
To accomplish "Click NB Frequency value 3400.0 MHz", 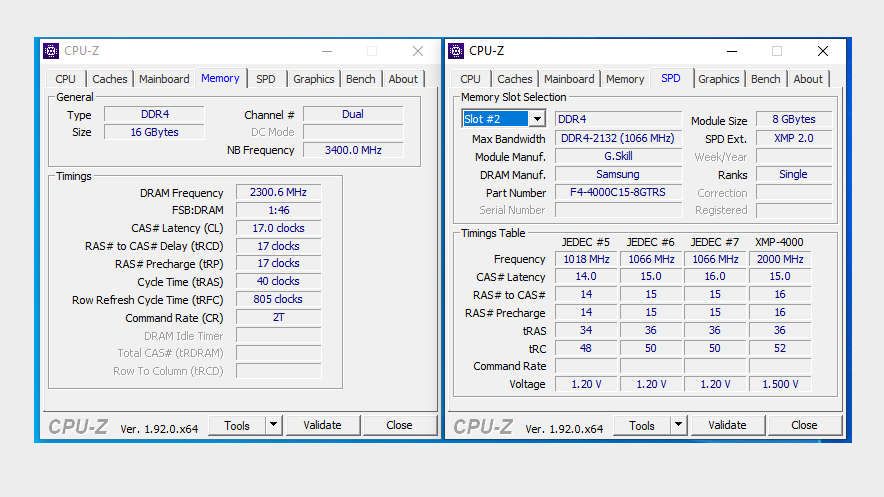I will click(353, 150).
